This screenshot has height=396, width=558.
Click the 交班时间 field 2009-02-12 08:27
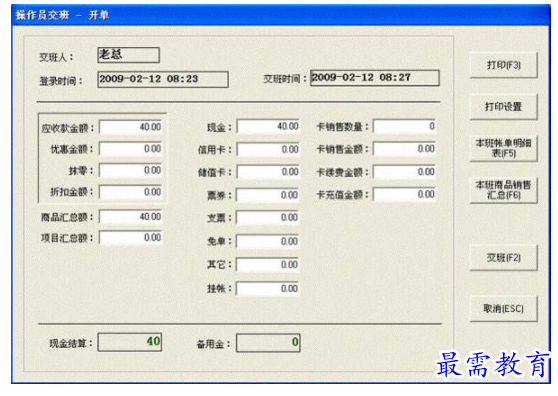click(375, 78)
